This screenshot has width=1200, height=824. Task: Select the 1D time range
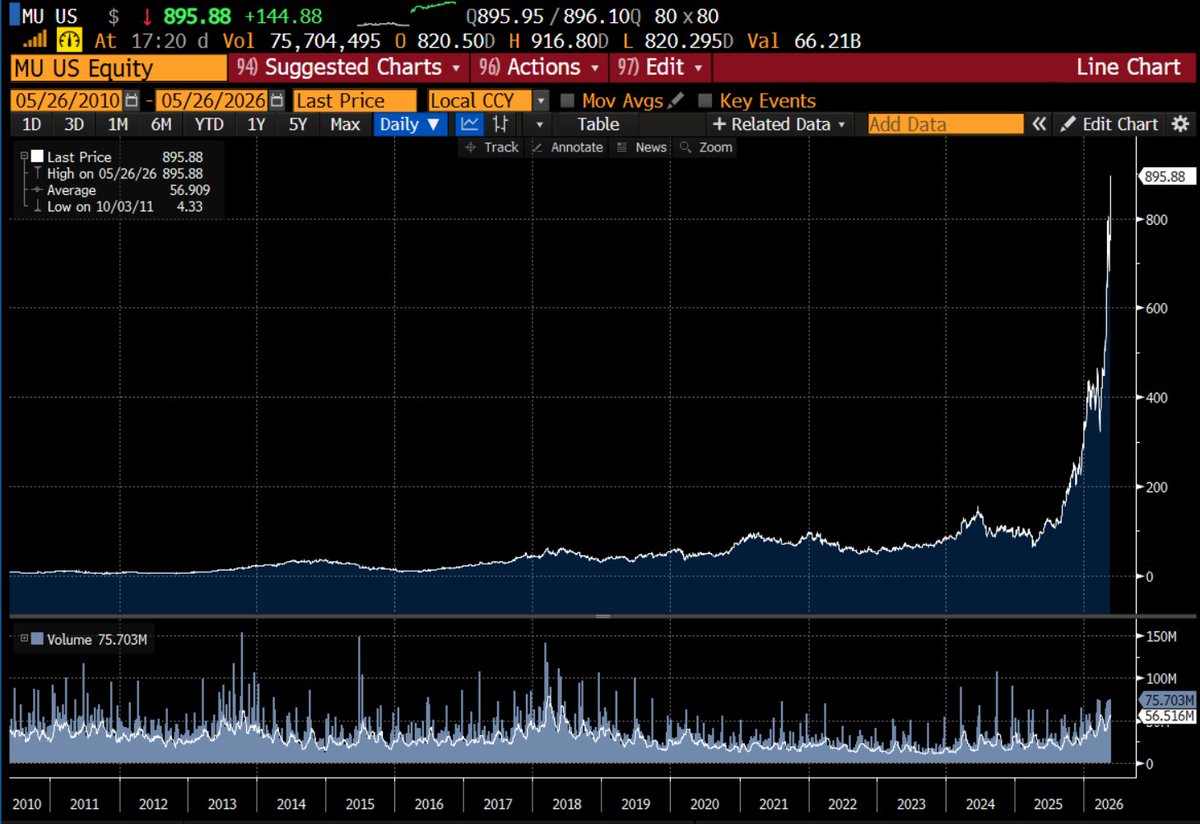(32, 124)
